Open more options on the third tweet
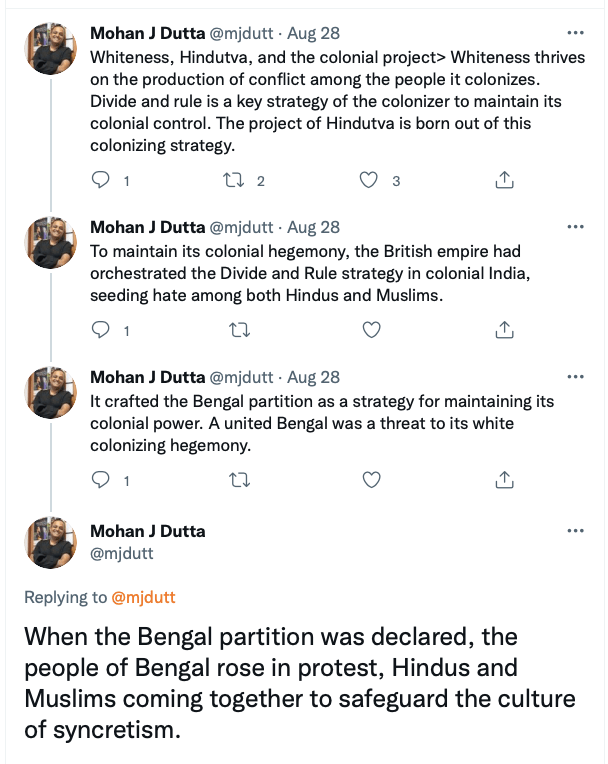Viewport: 608px width, 764px height. [575, 377]
